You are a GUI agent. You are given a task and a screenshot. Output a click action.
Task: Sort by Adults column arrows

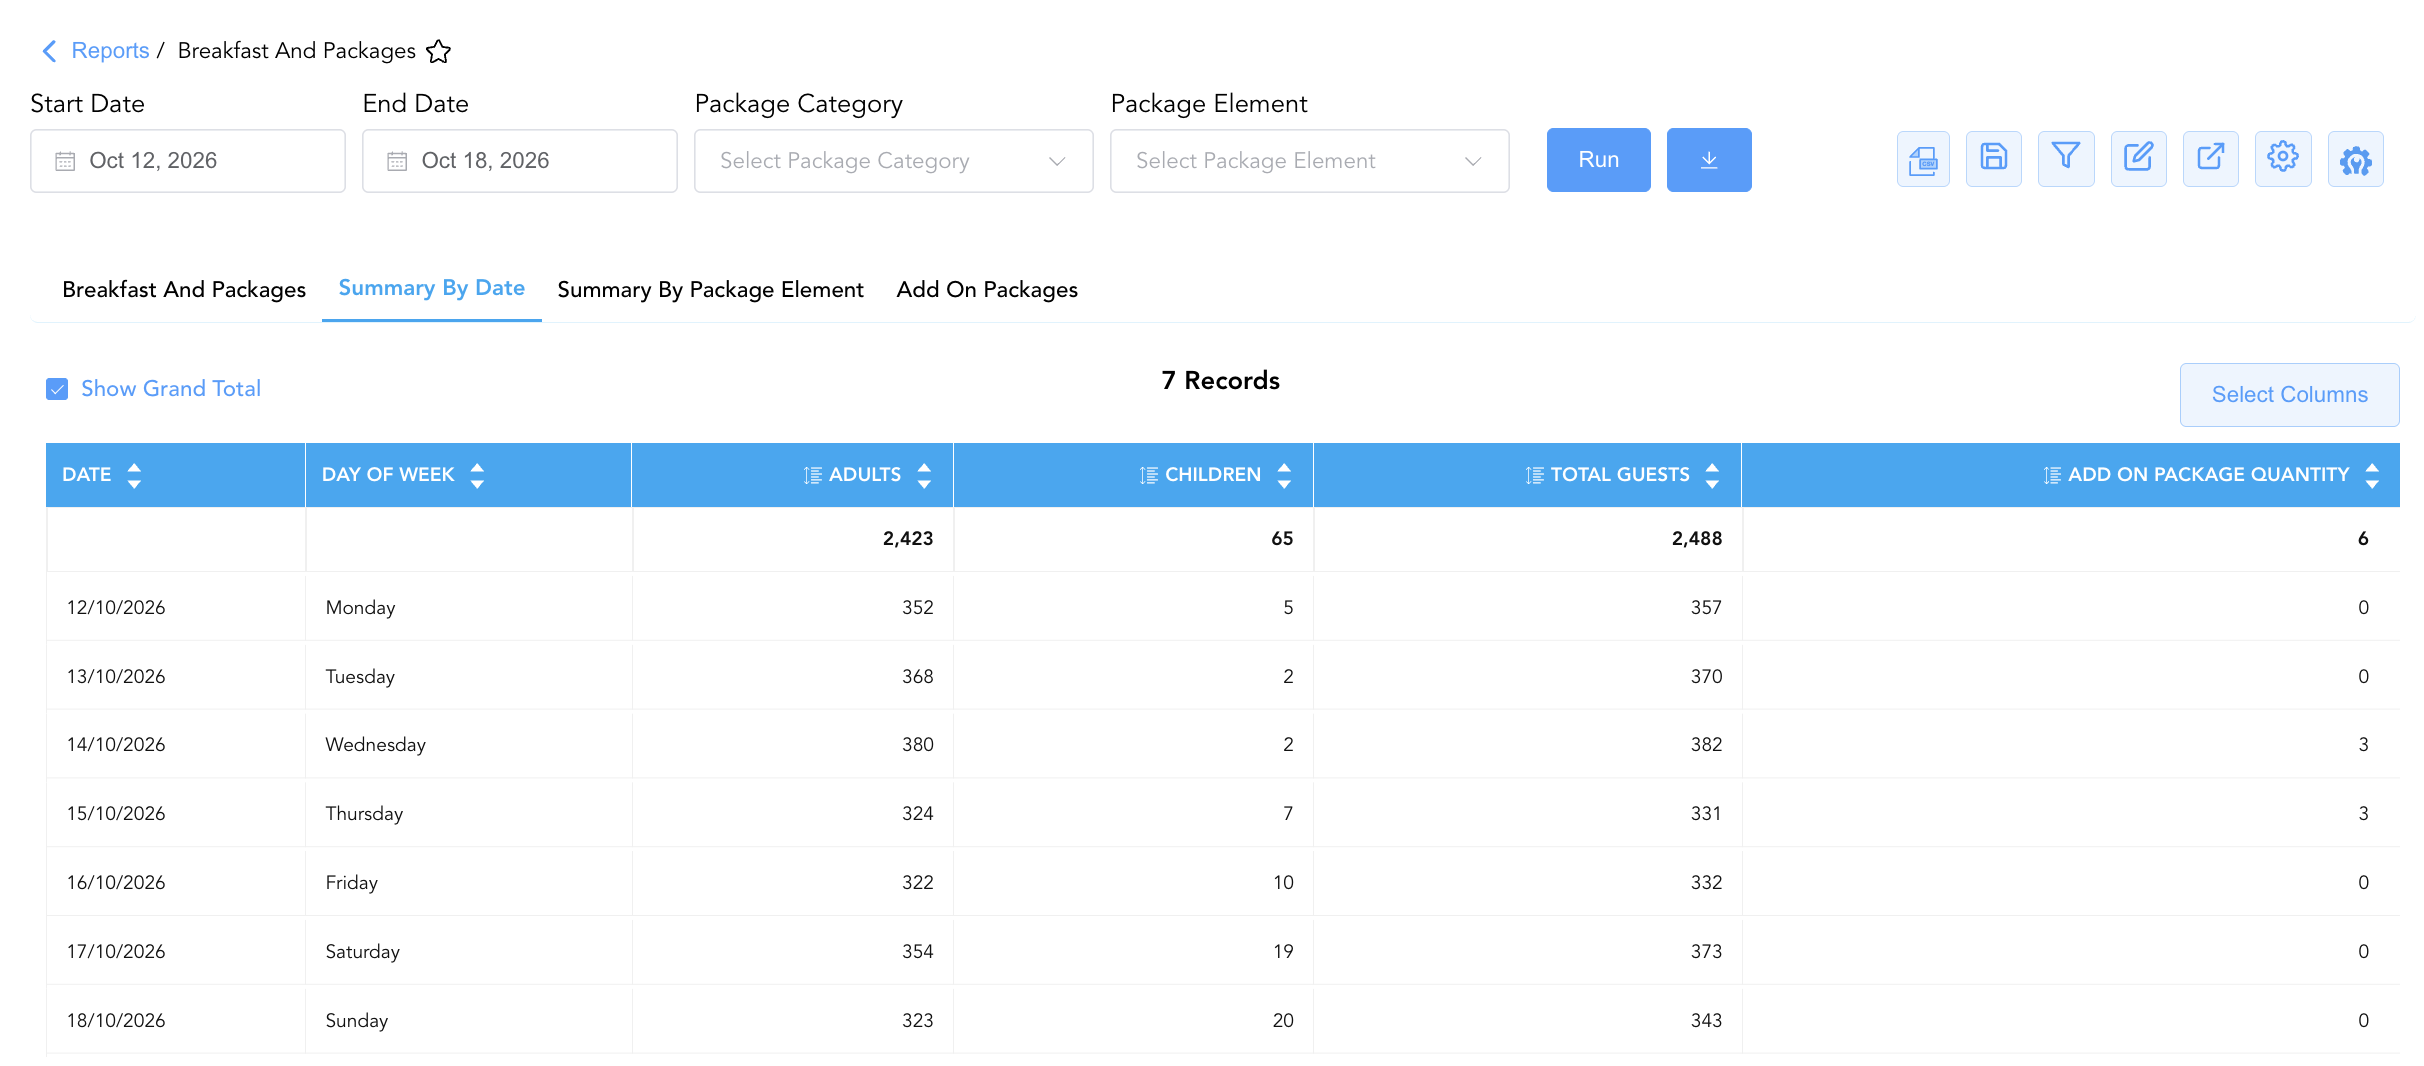pos(924,475)
